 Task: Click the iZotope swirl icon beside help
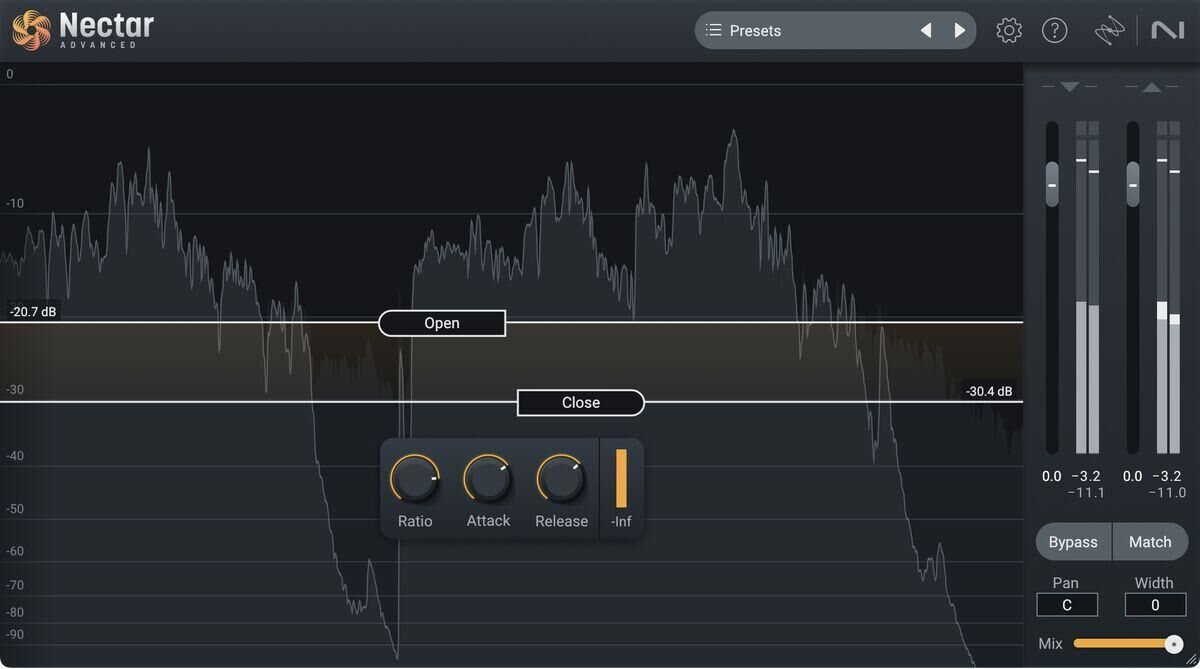coord(1109,32)
